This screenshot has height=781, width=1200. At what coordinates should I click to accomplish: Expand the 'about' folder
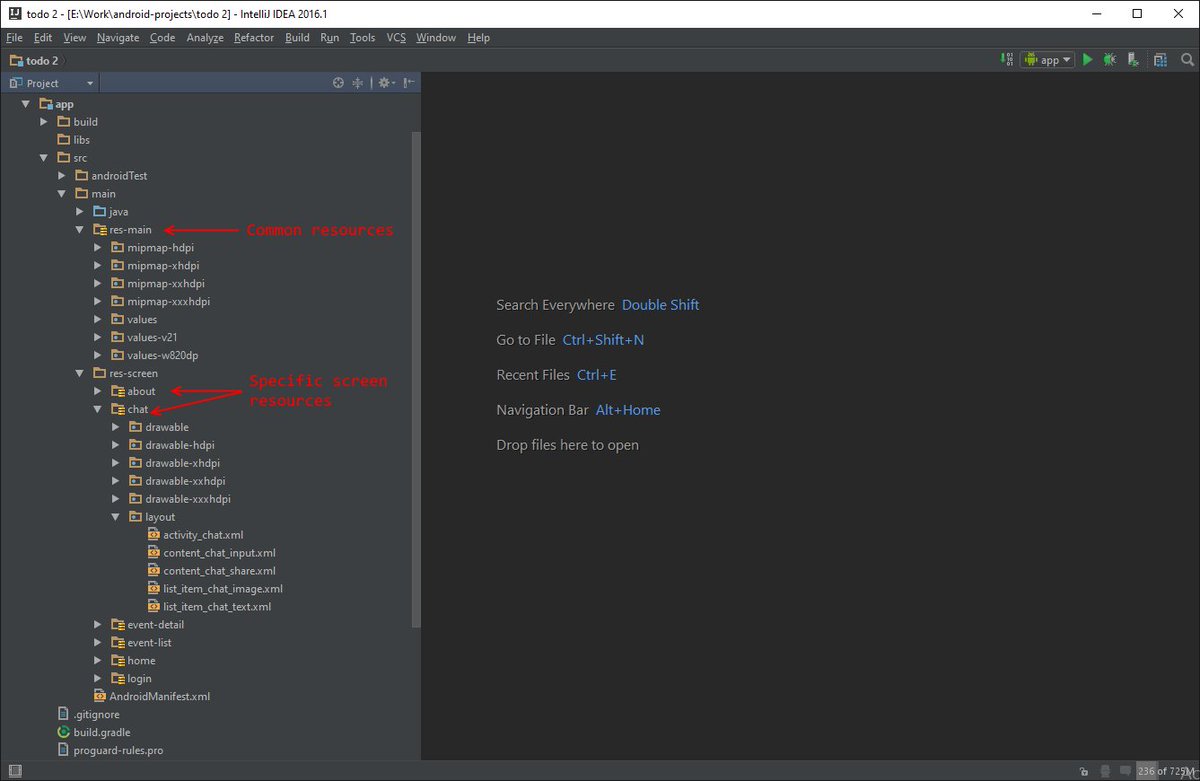97,392
